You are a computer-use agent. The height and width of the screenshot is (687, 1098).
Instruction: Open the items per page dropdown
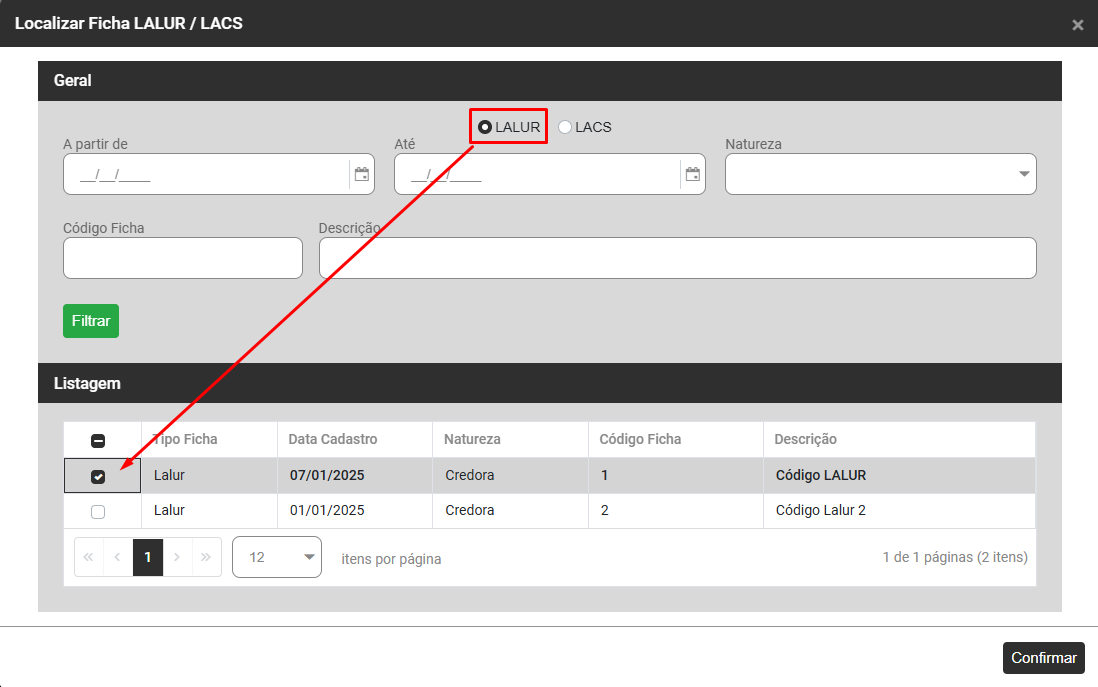point(277,557)
